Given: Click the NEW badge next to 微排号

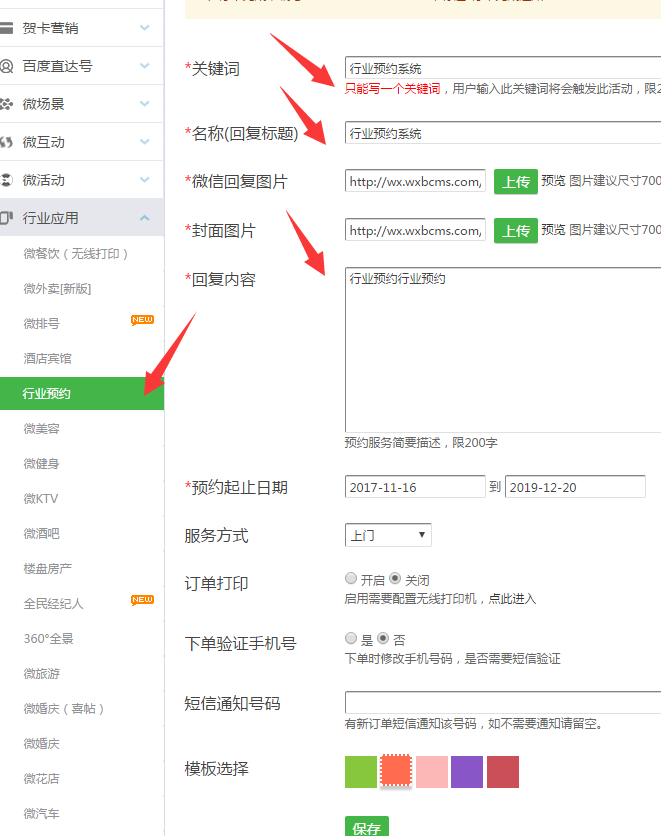Looking at the screenshot, I should 142,320.
